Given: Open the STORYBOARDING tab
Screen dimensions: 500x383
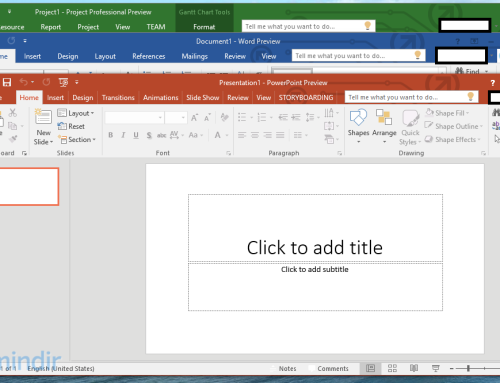Looking at the screenshot, I should (306, 98).
